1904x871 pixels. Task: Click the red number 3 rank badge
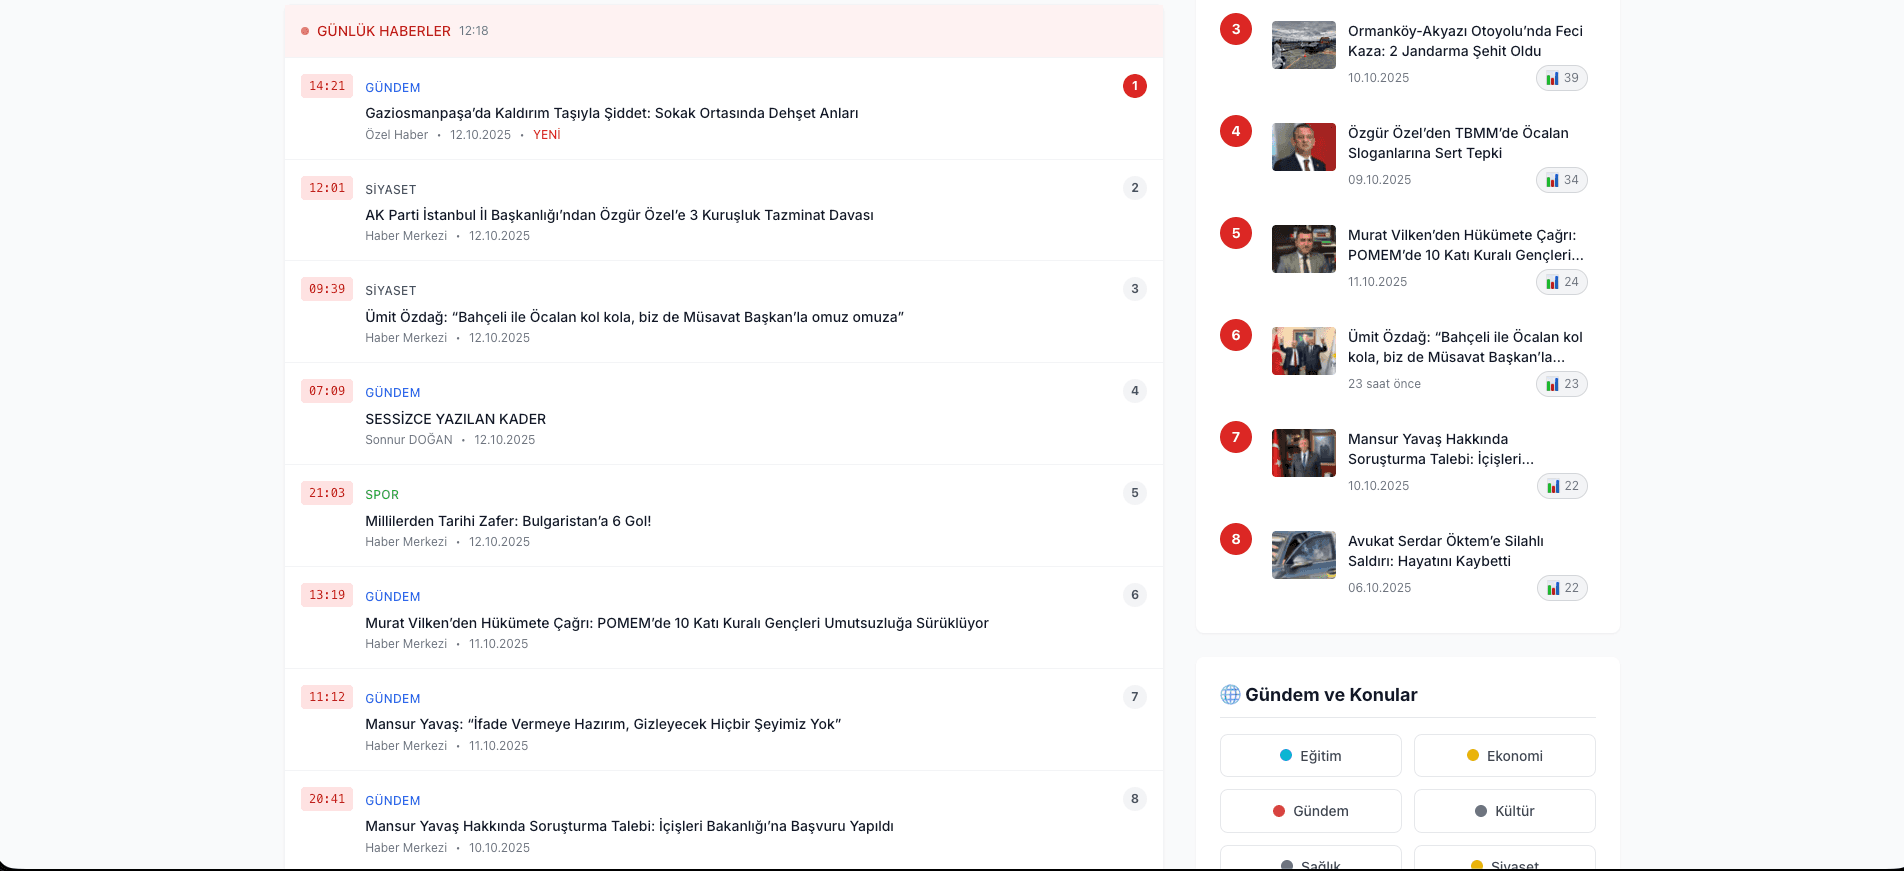pos(1236,29)
